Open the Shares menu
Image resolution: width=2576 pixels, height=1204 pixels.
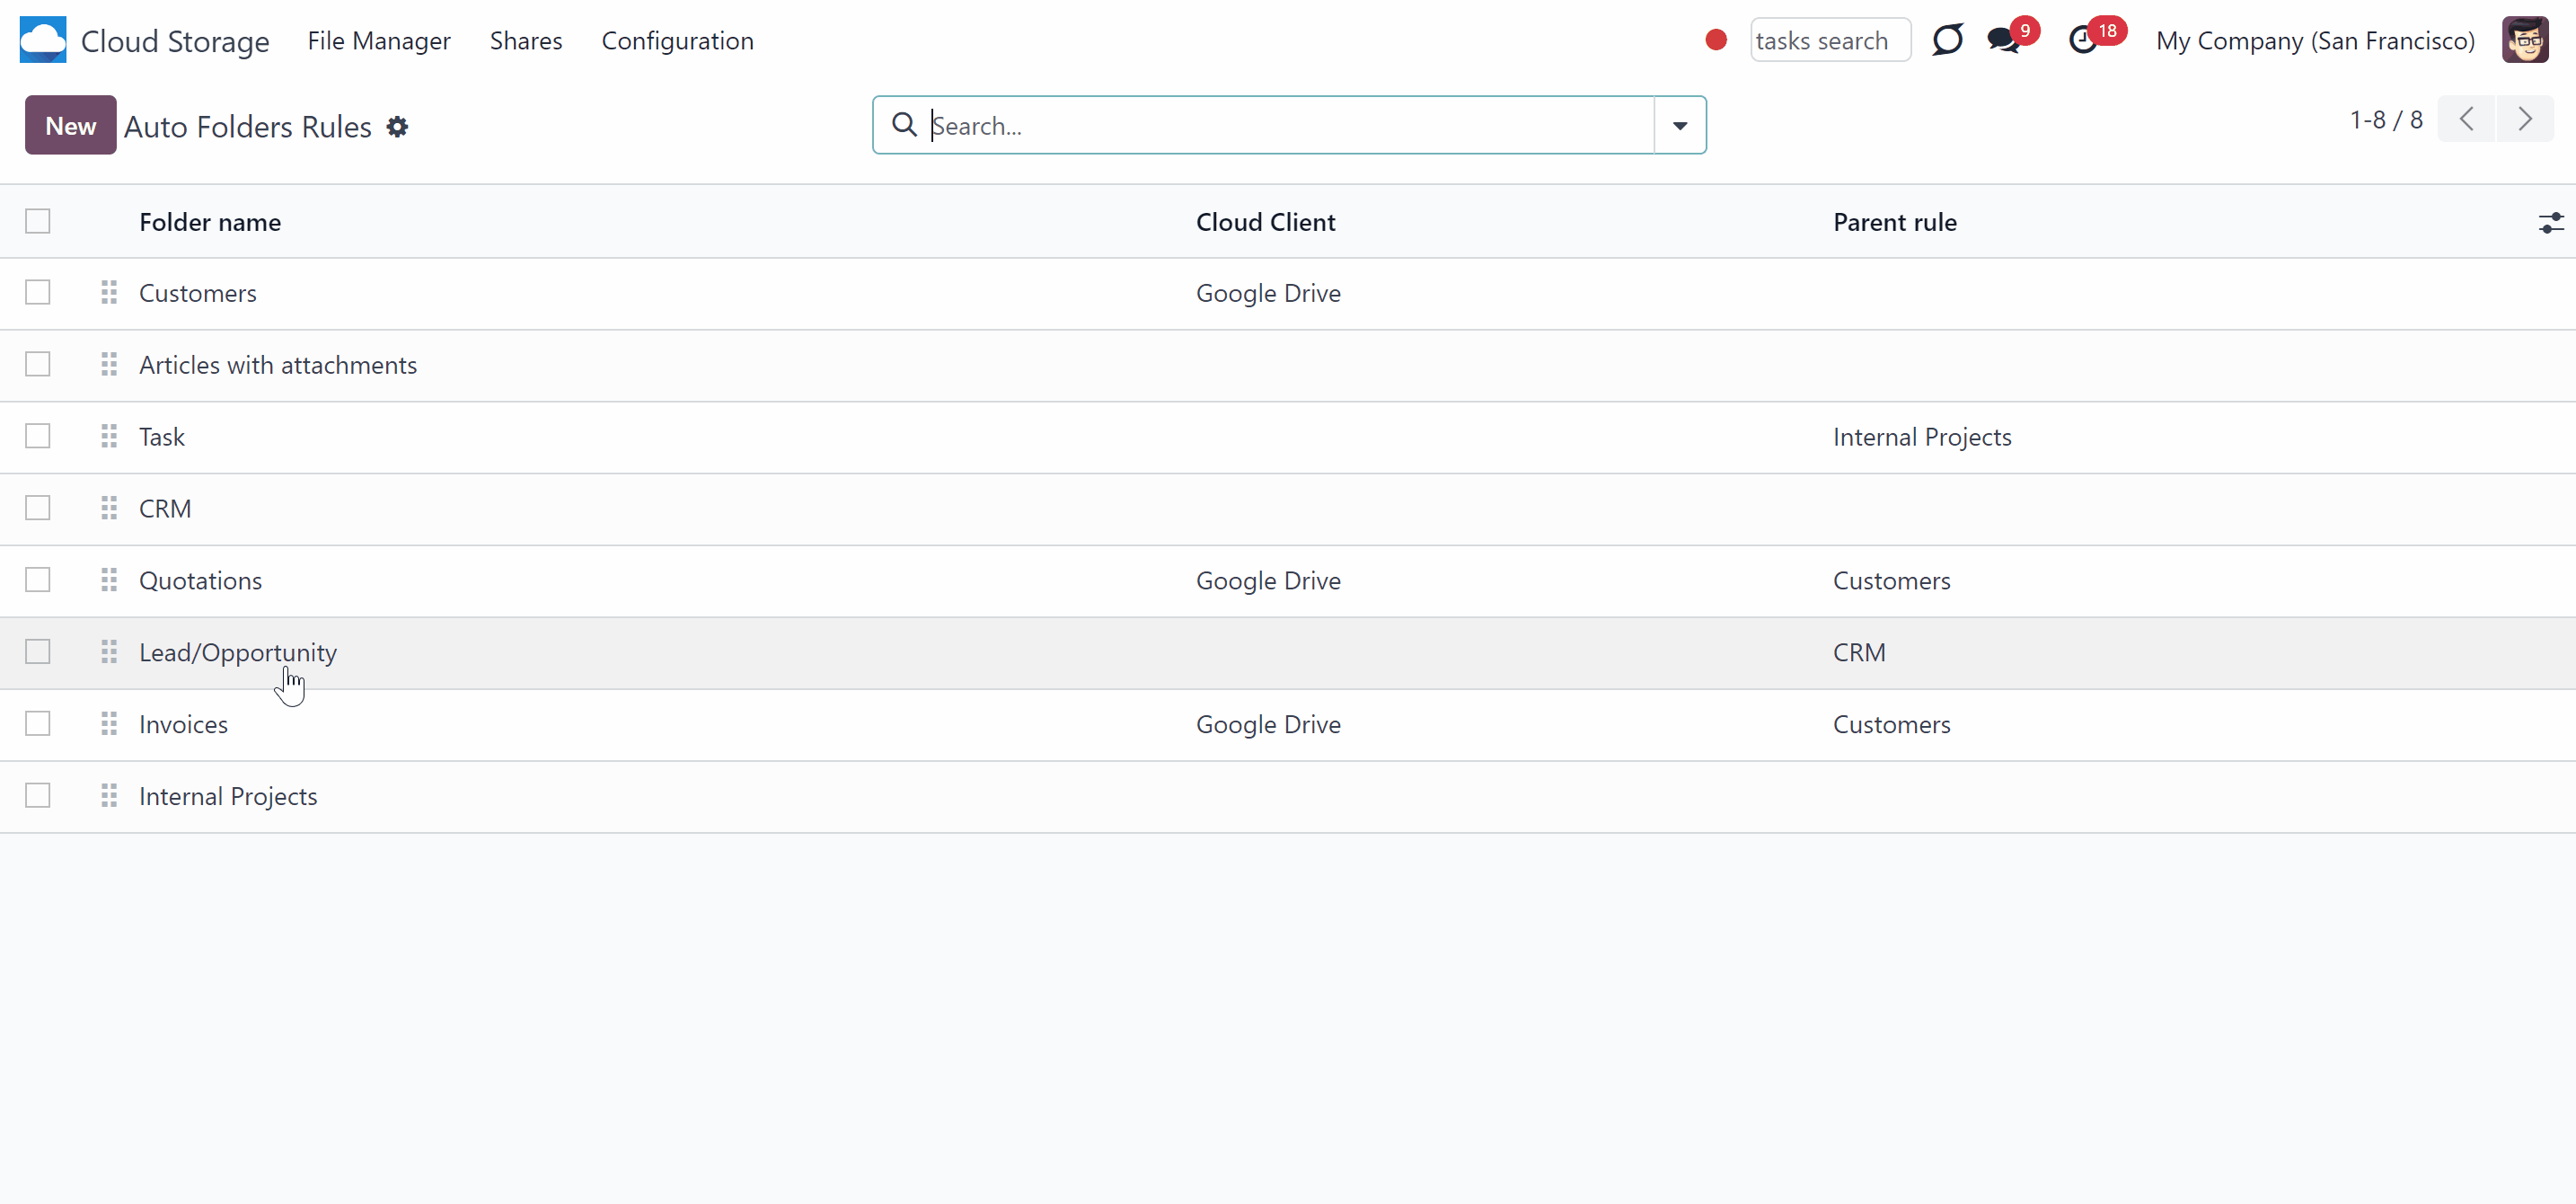point(526,41)
